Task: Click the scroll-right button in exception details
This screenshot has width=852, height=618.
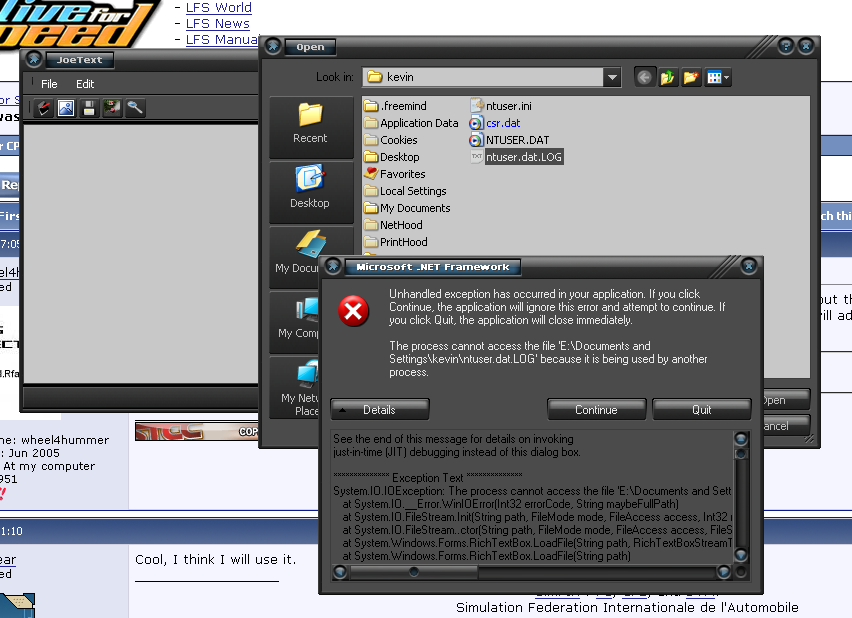Action: tap(723, 572)
